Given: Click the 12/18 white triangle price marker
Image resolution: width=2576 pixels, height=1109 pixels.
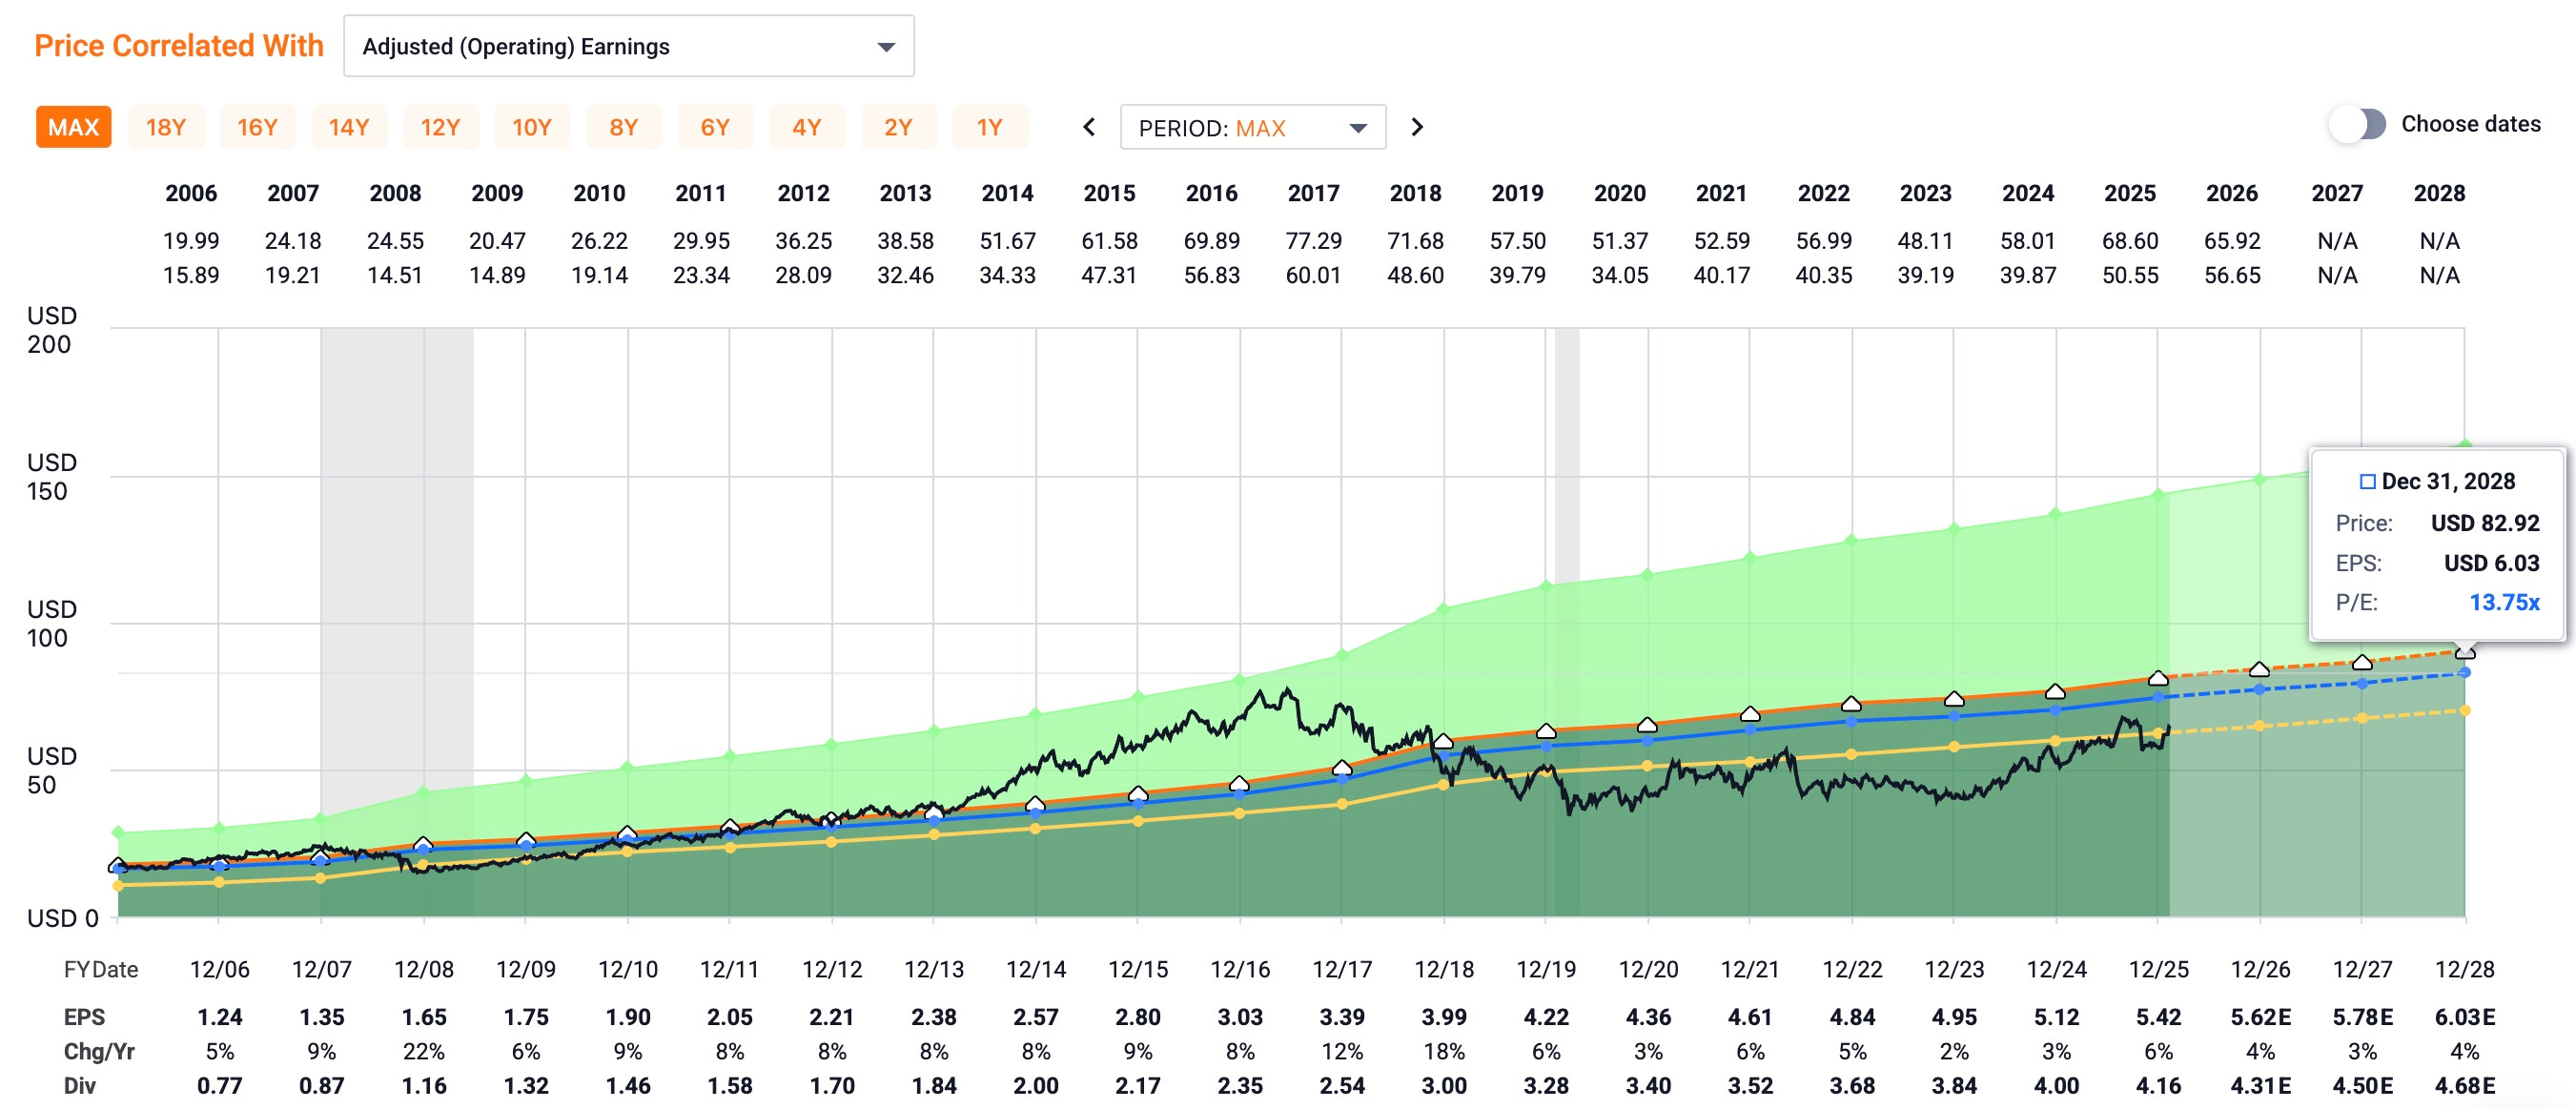Looking at the screenshot, I should pos(1443,741).
